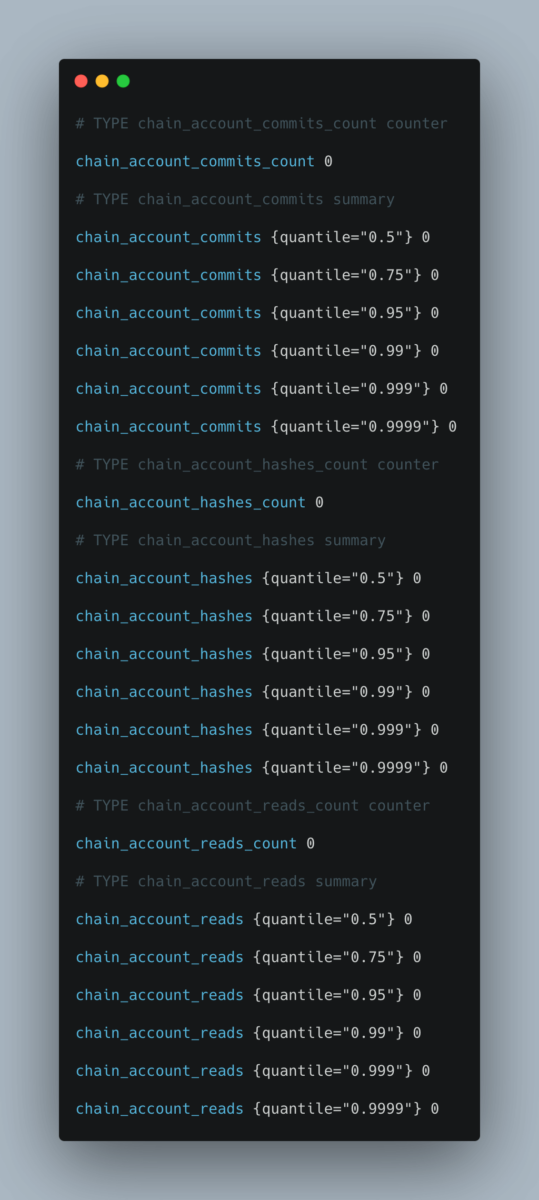Select the TYPE chain_account_commits_count counter comment
Image resolution: width=539 pixels, height=1200 pixels.
(262, 124)
